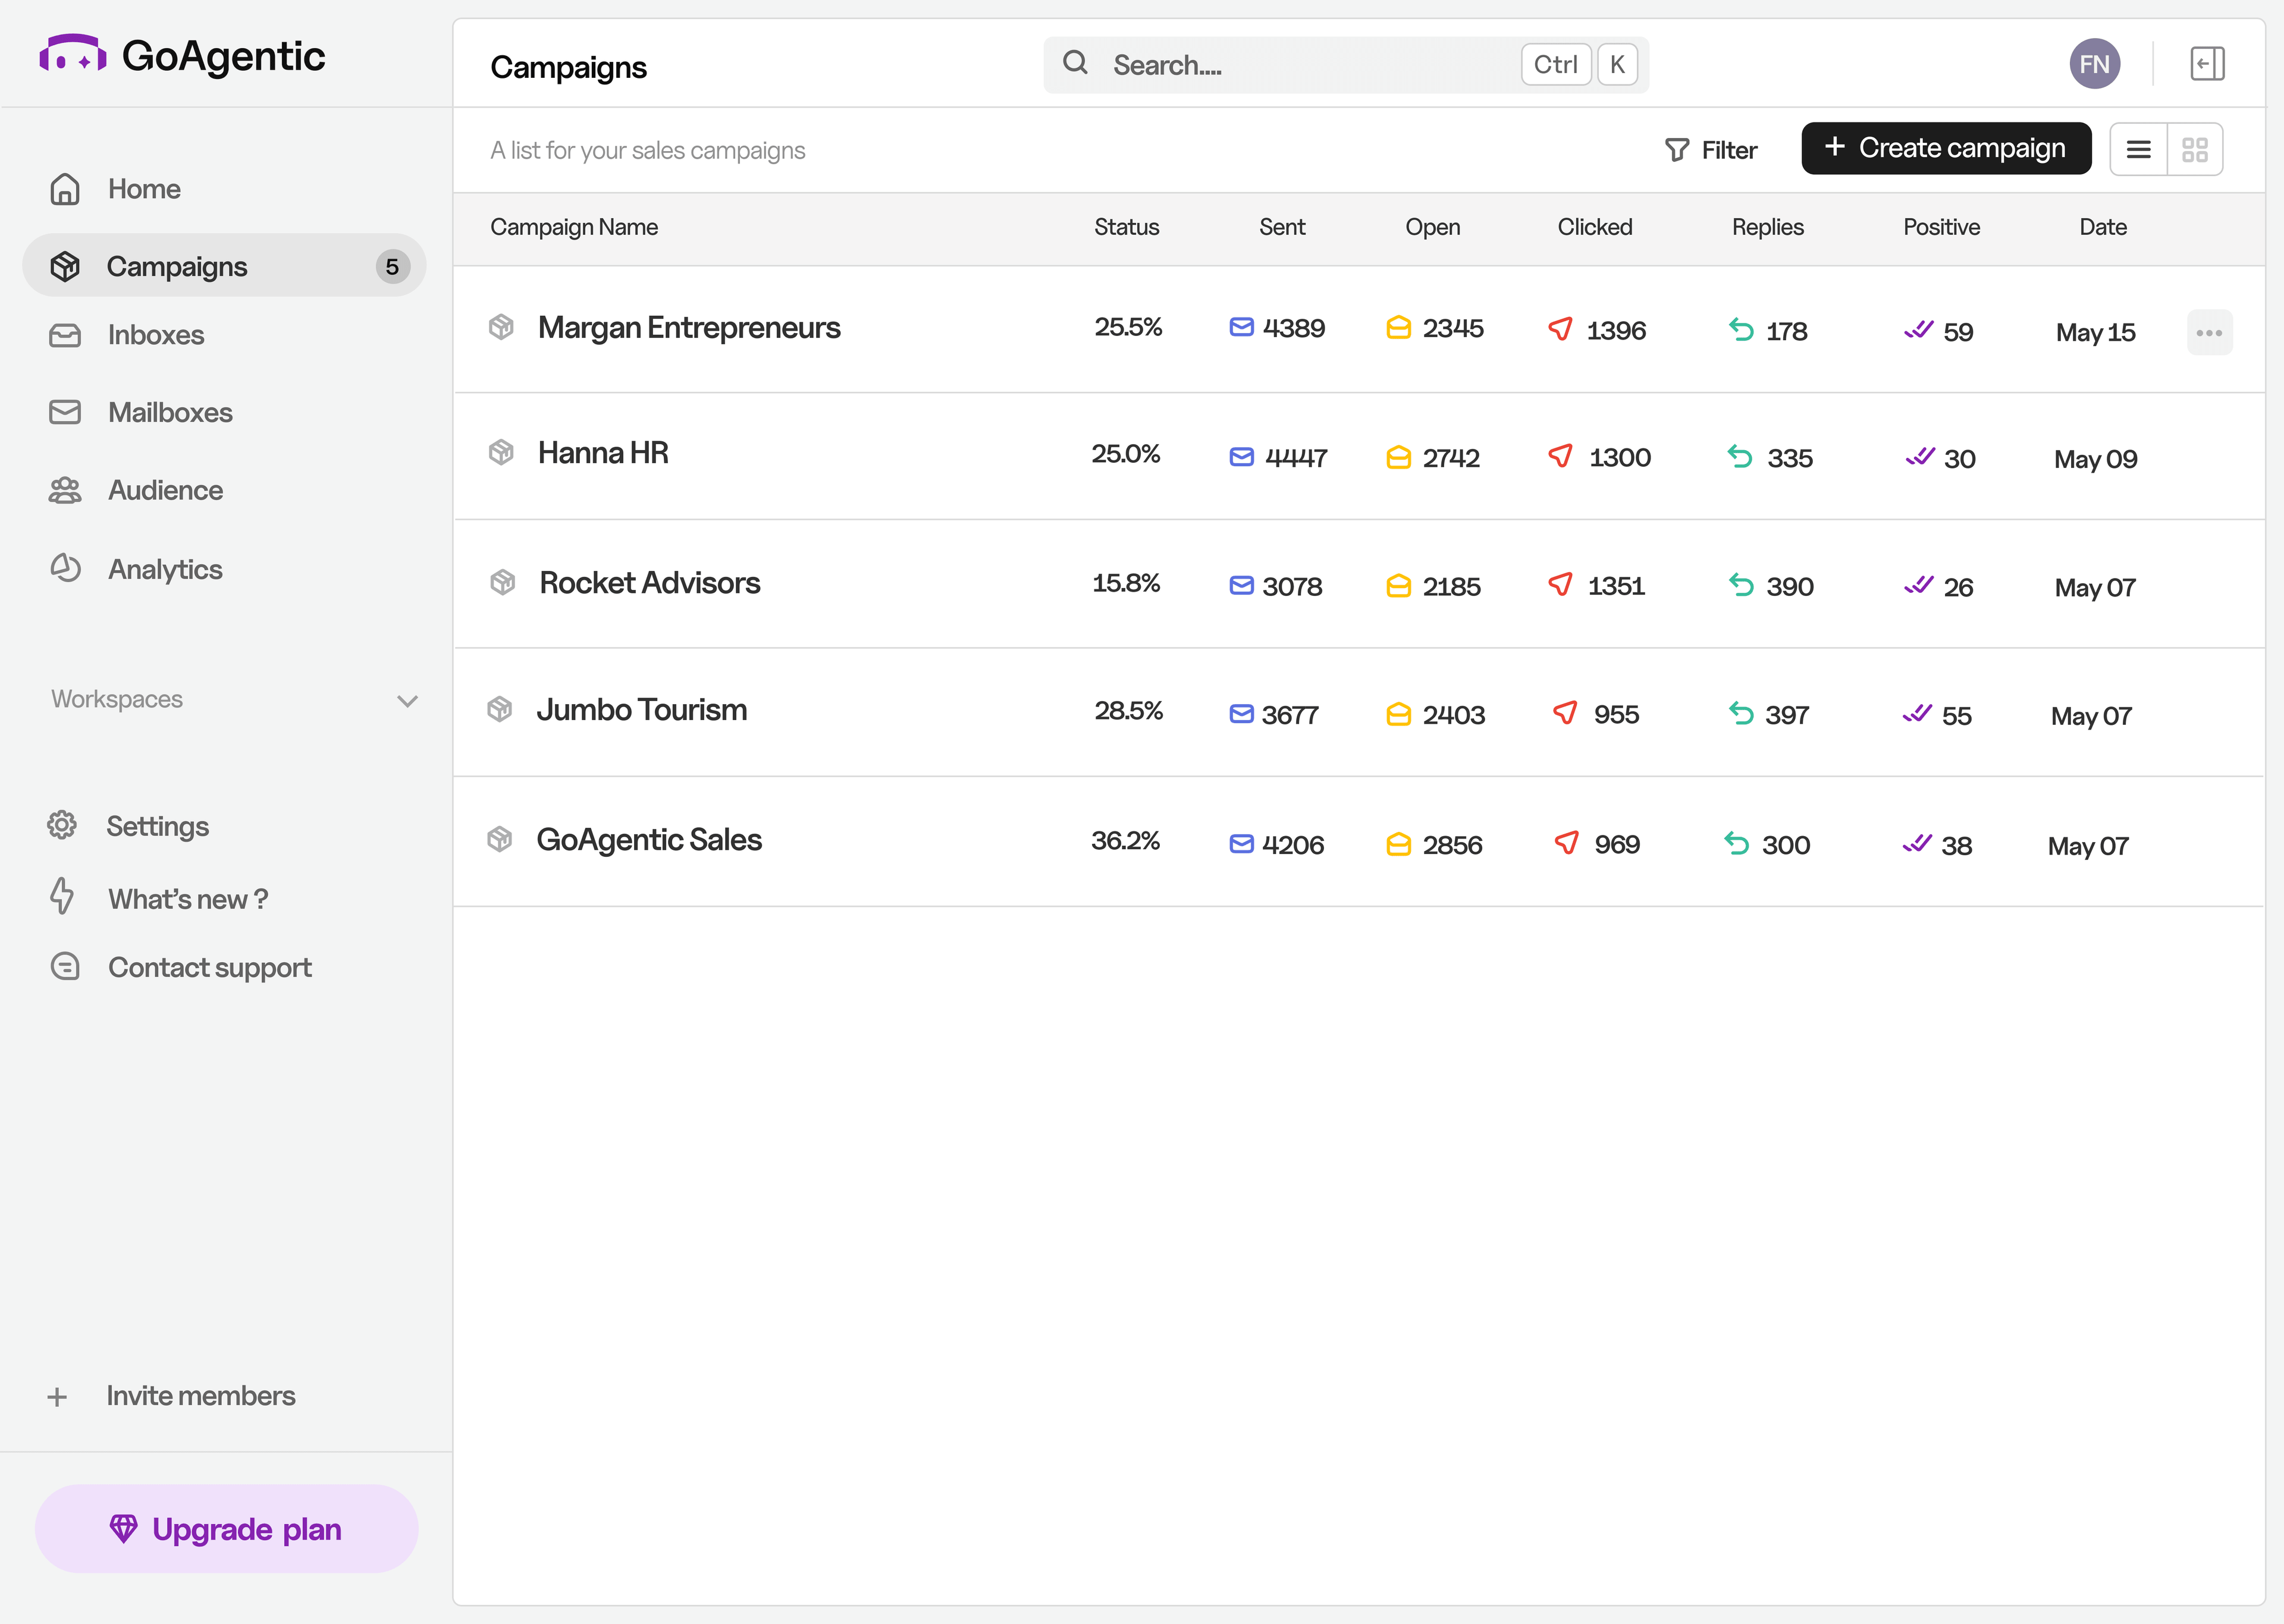Collapse the Workspaces section
The height and width of the screenshot is (1624, 2284).
tap(406, 700)
